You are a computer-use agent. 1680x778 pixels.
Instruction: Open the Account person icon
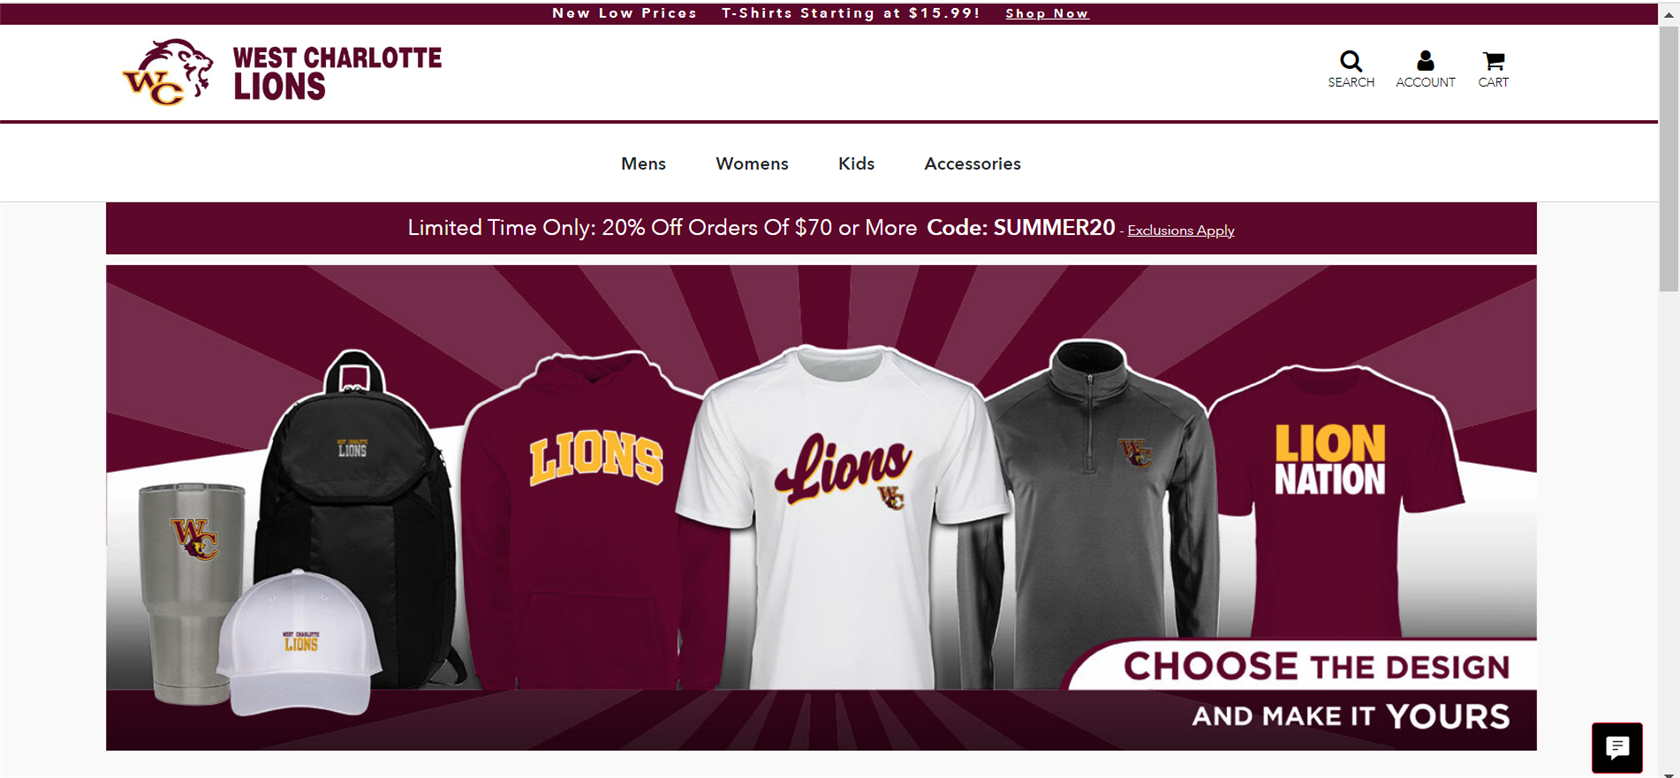(1425, 61)
